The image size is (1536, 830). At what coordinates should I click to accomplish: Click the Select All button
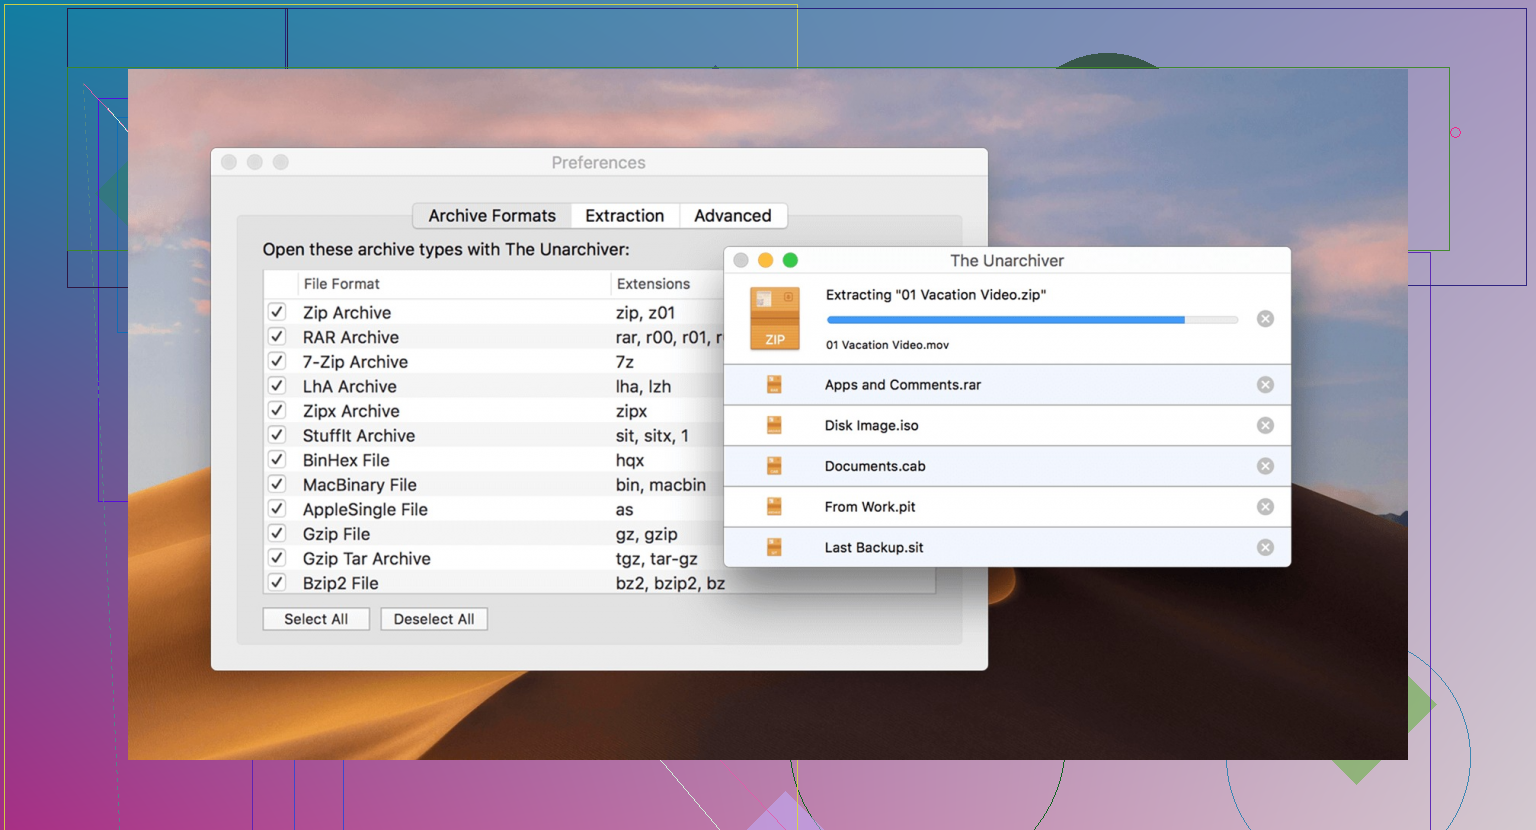click(316, 619)
